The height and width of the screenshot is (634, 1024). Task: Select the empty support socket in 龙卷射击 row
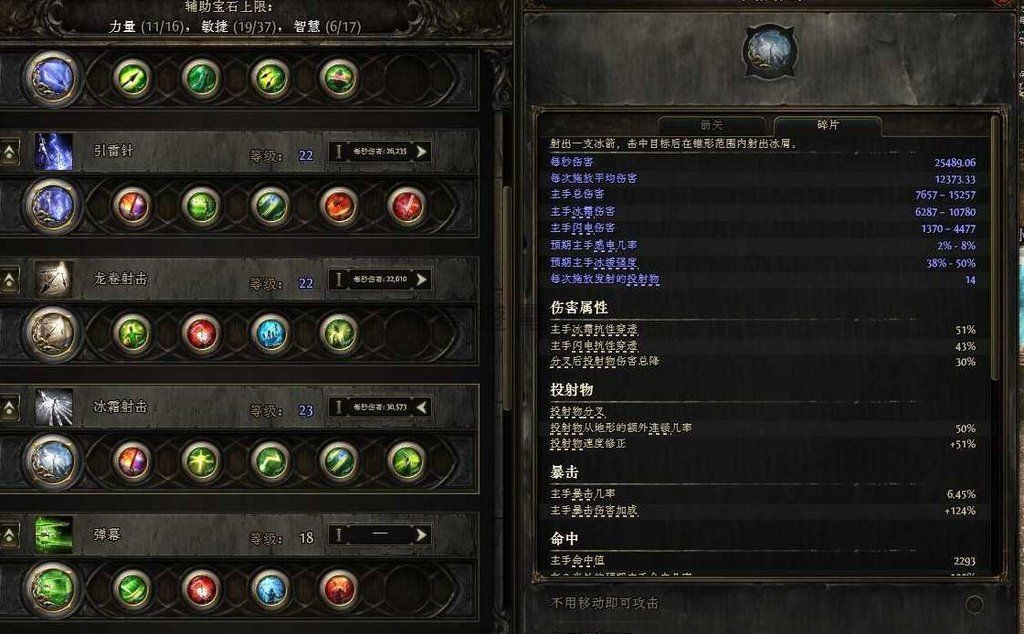407,334
